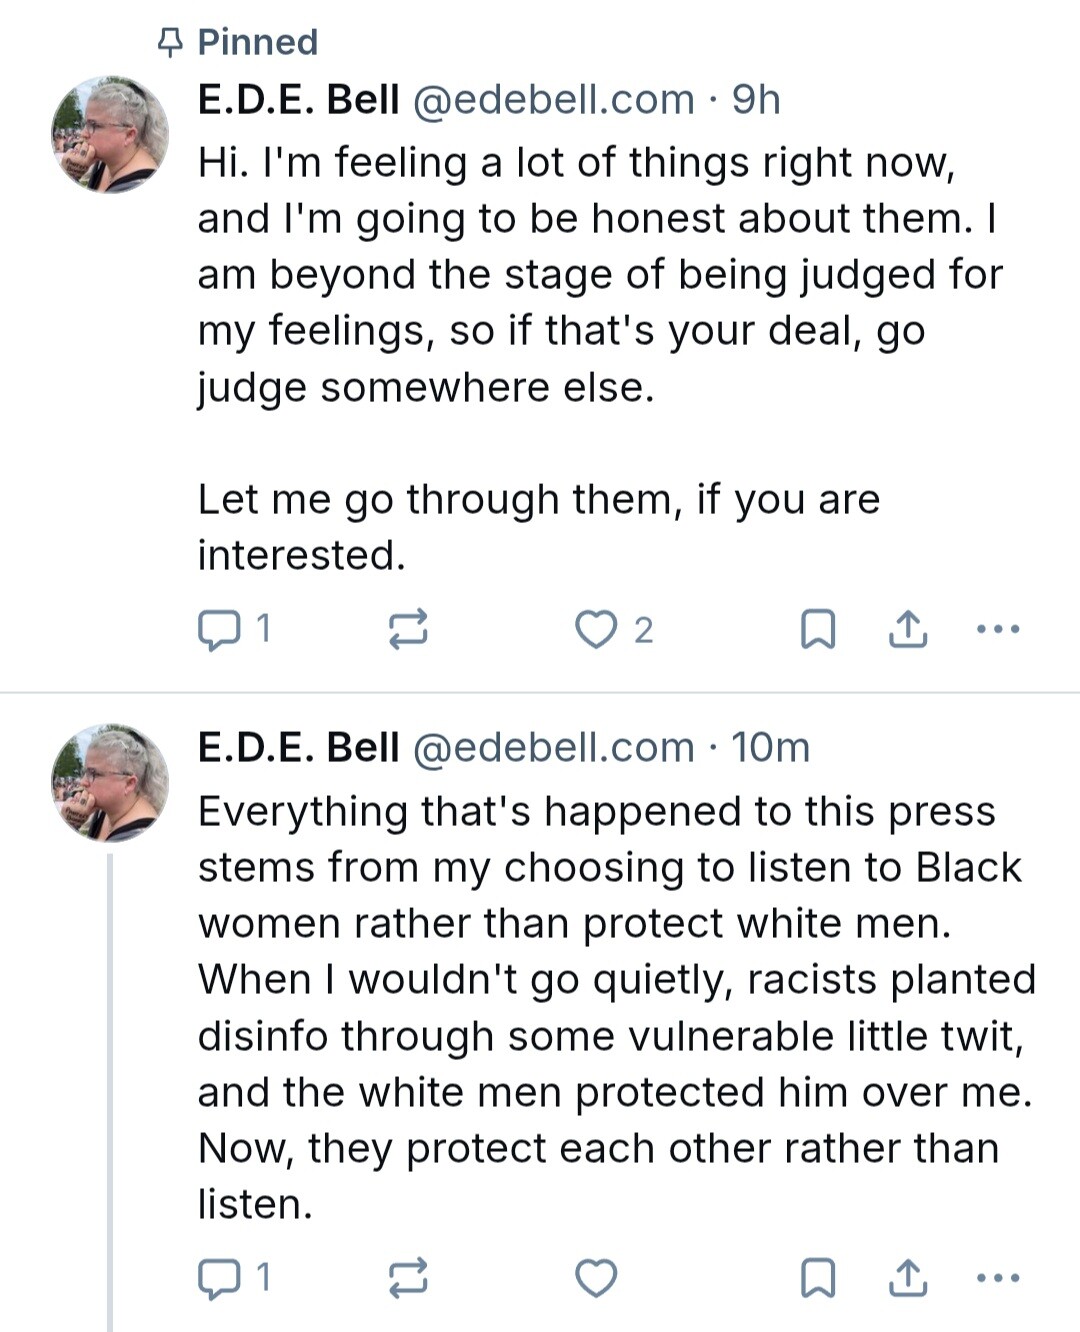The height and width of the screenshot is (1332, 1080).
Task: Open E.D.E. Bell name on the pinned post
Action: (298, 100)
